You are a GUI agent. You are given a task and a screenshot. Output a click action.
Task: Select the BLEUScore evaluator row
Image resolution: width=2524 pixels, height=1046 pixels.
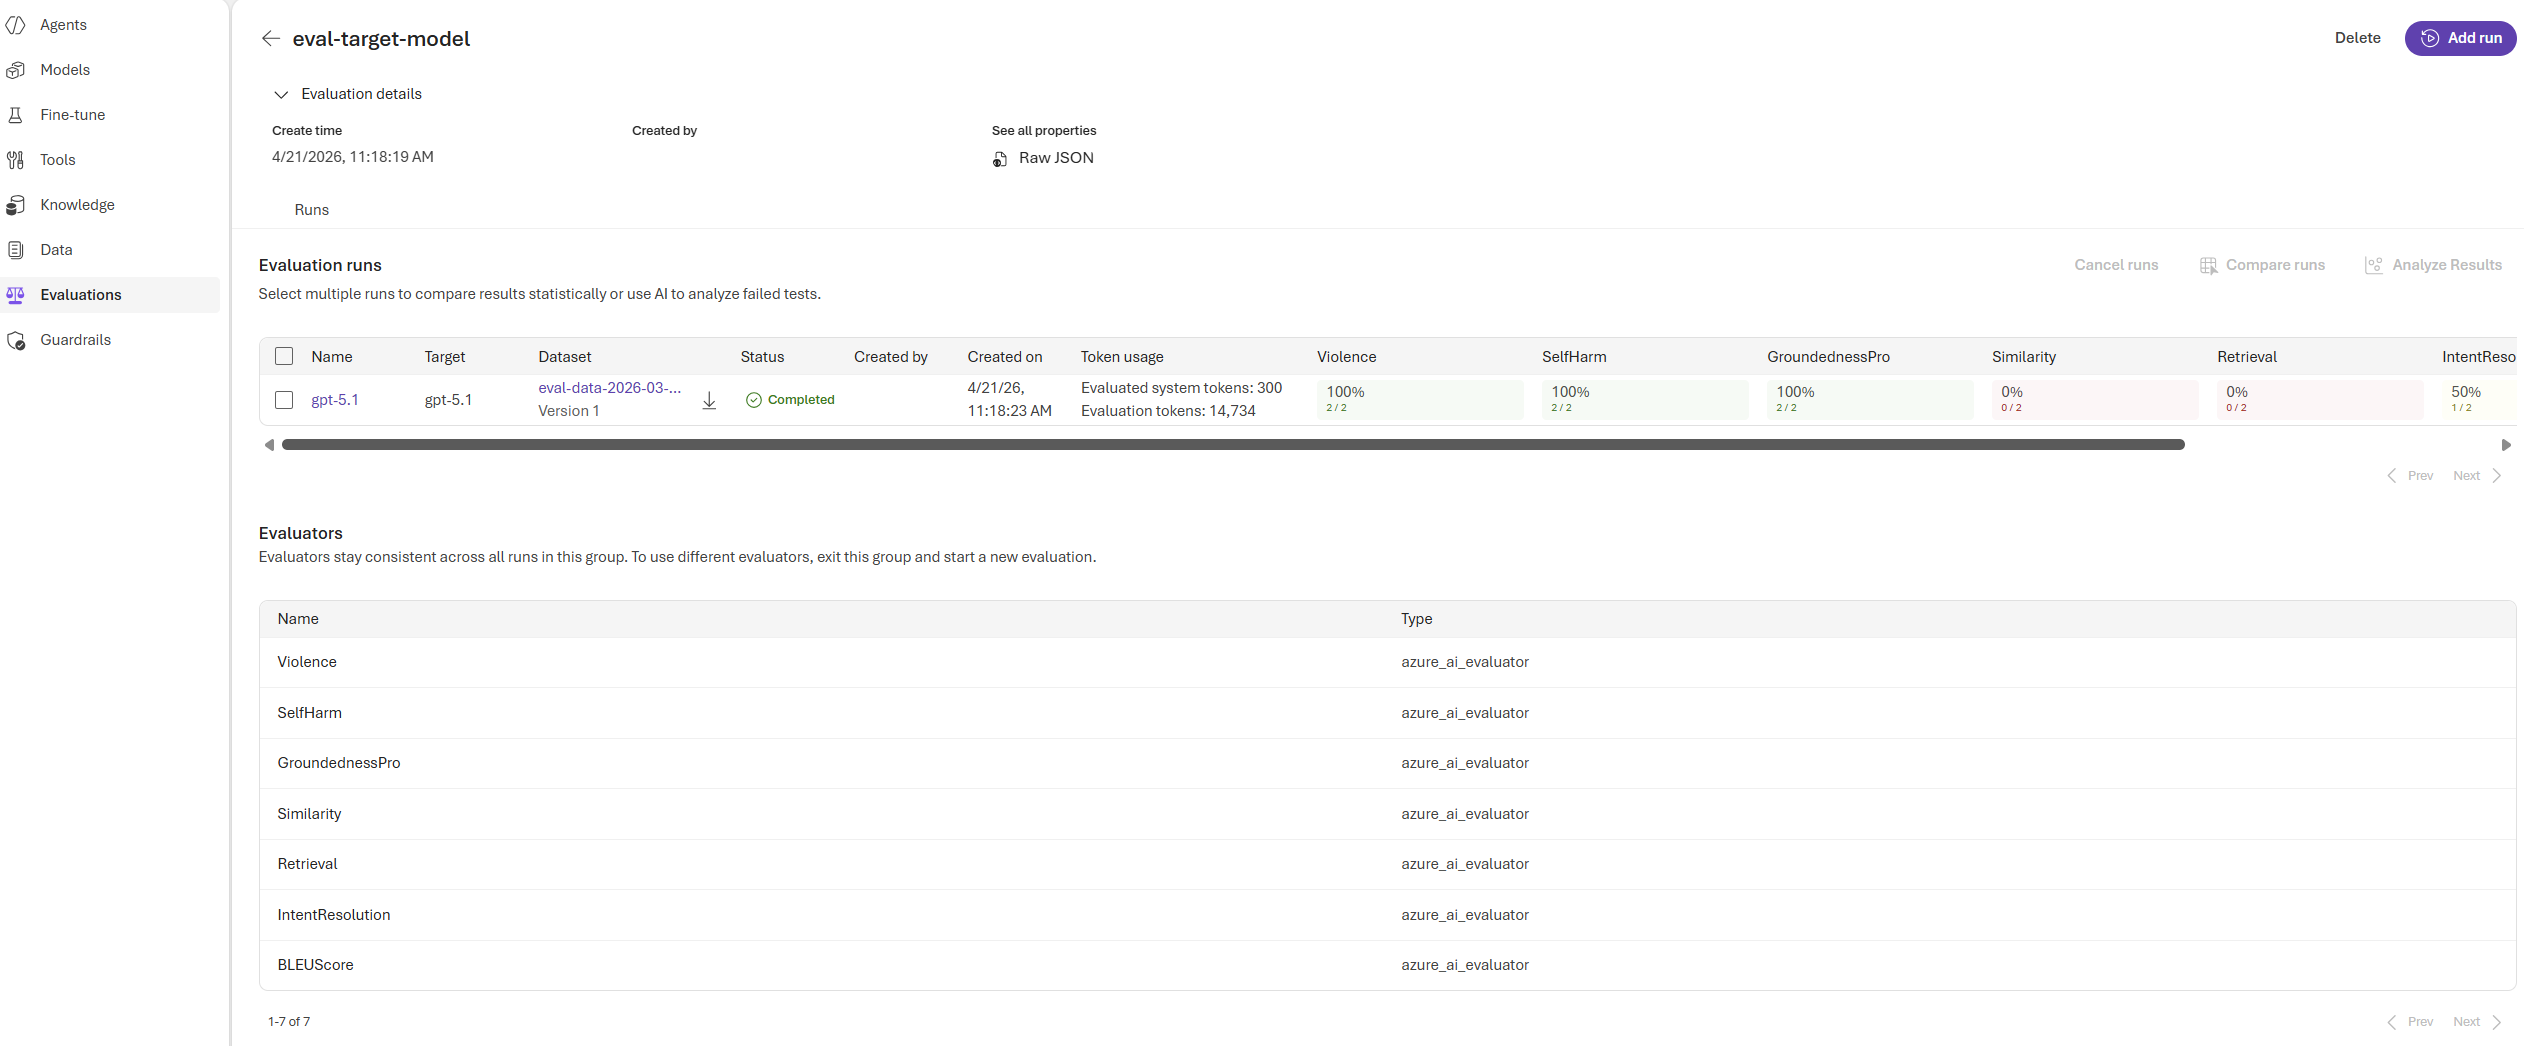click(x=1388, y=965)
